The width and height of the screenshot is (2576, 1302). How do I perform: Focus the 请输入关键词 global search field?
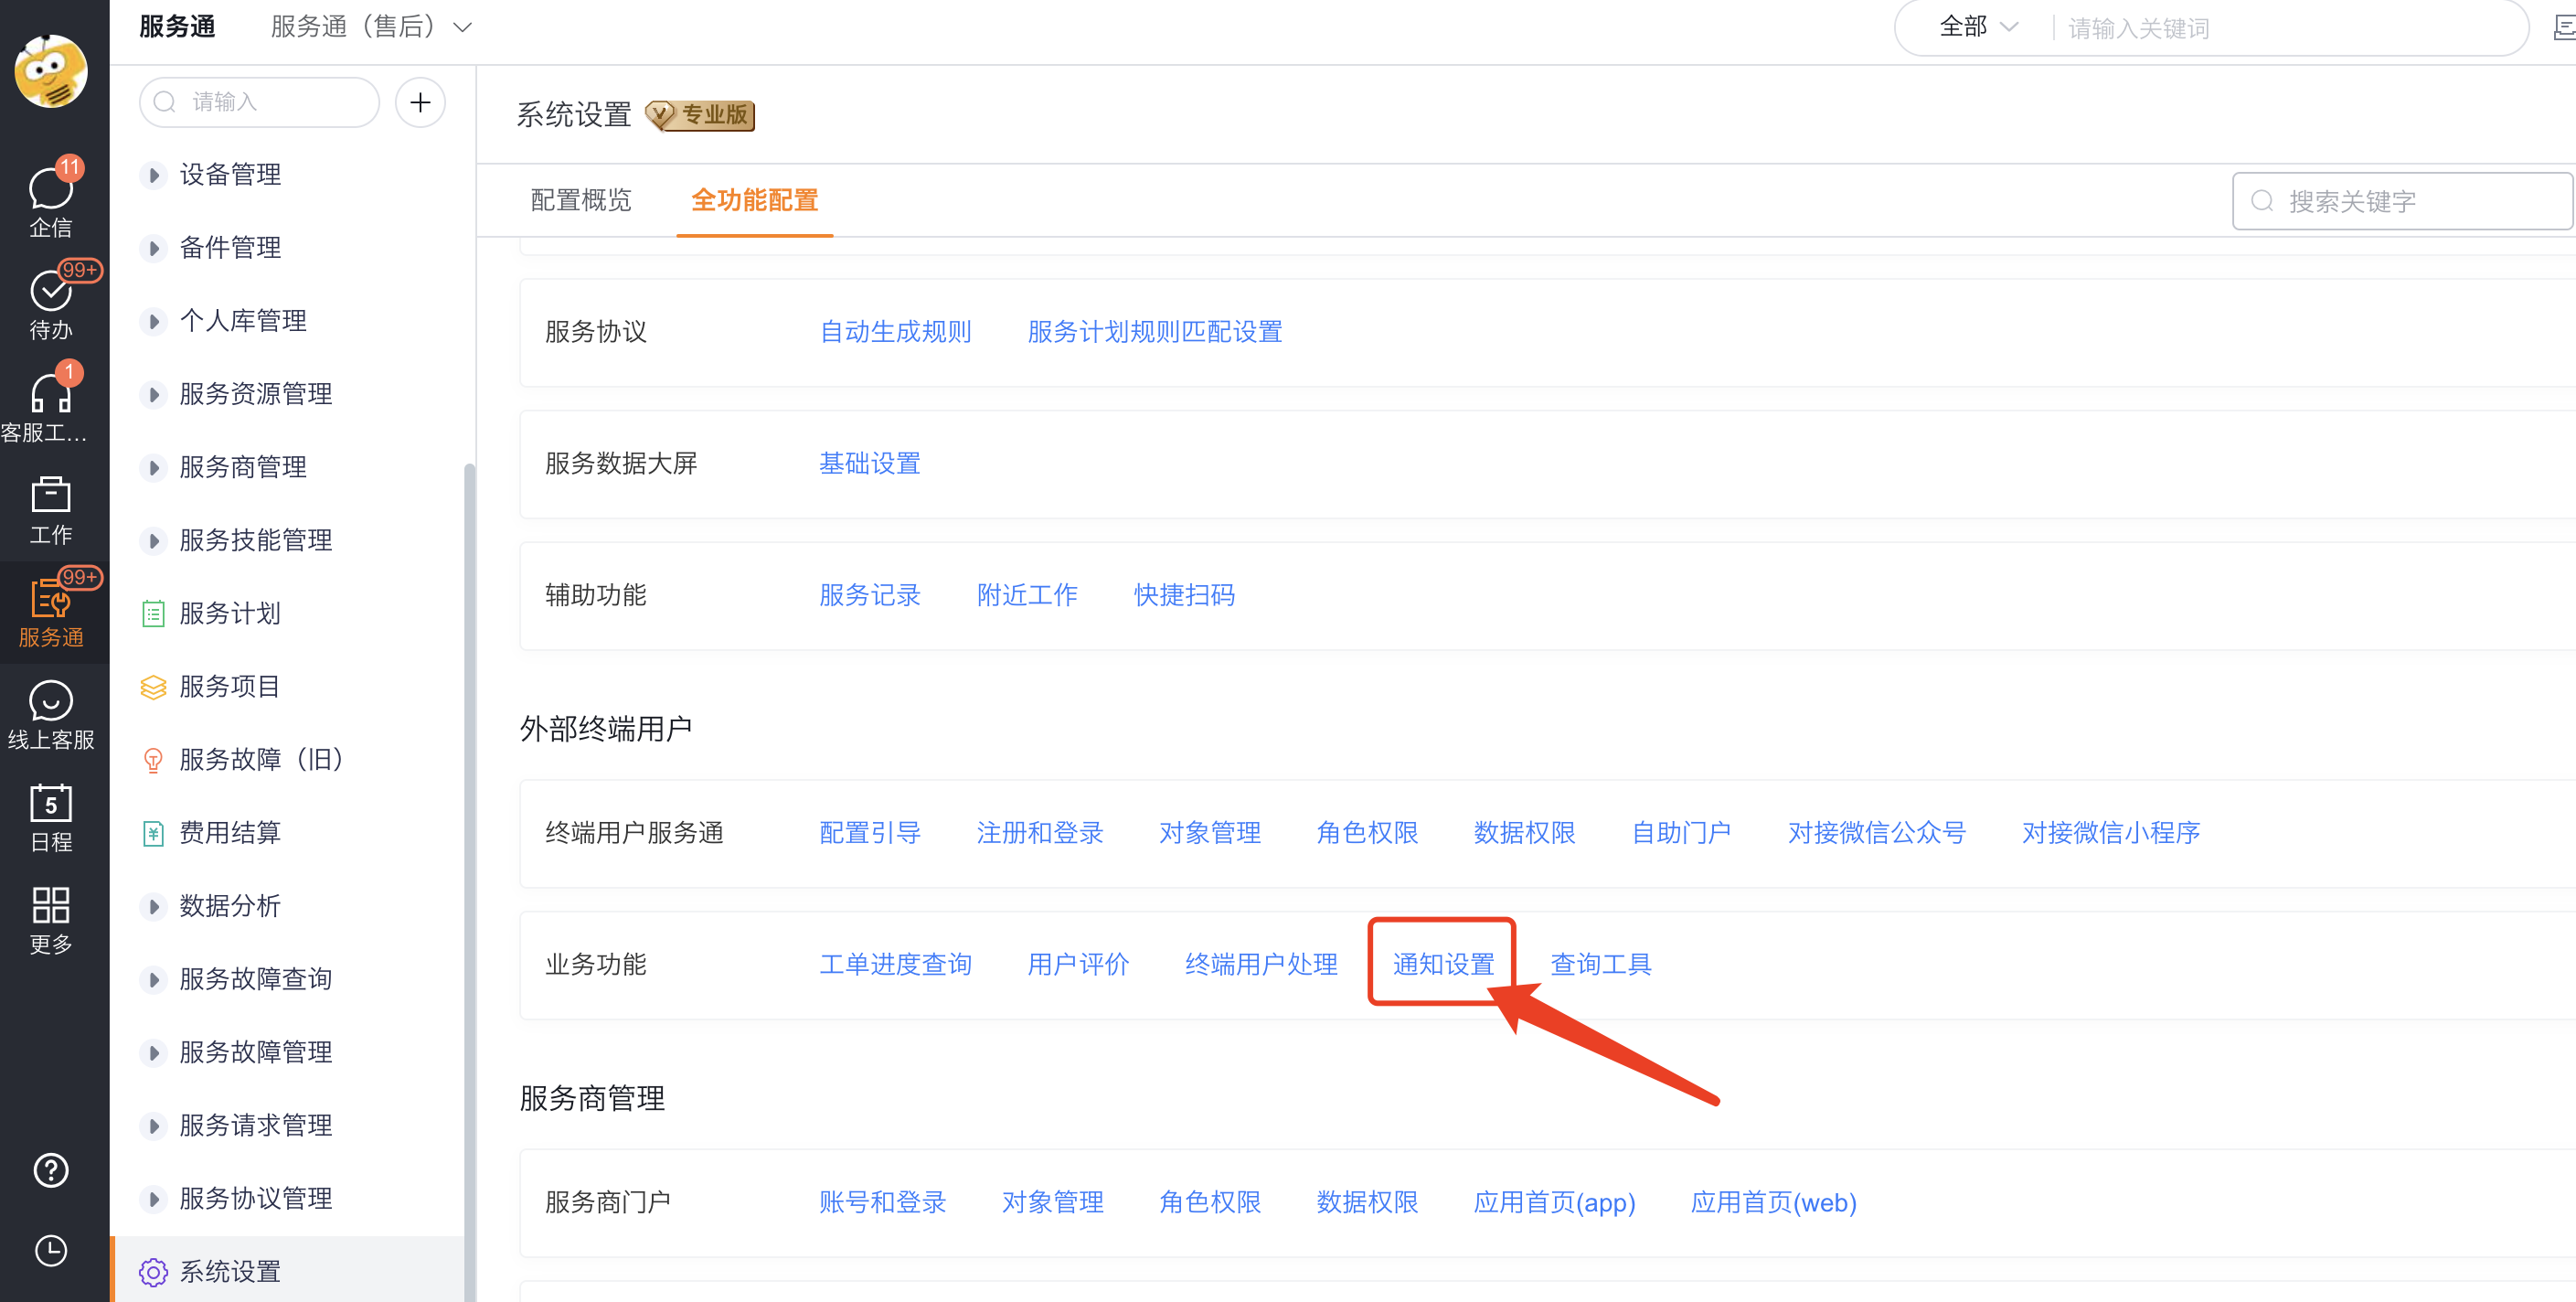[x=2290, y=28]
